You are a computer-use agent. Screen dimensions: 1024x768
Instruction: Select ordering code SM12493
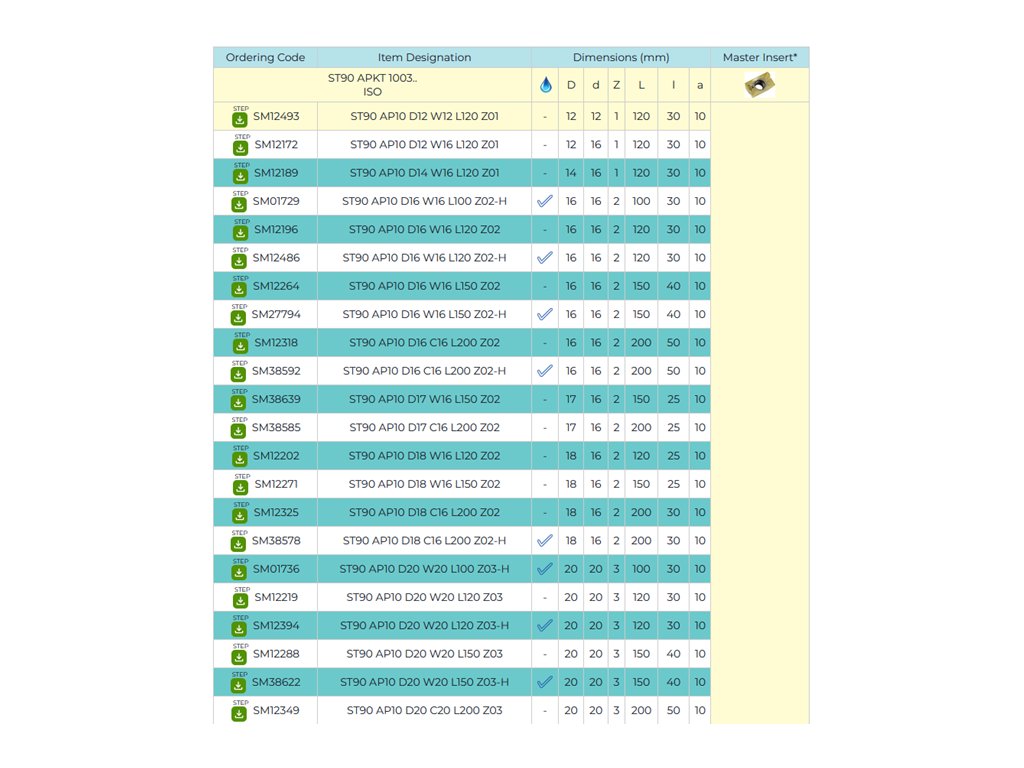tap(276, 116)
